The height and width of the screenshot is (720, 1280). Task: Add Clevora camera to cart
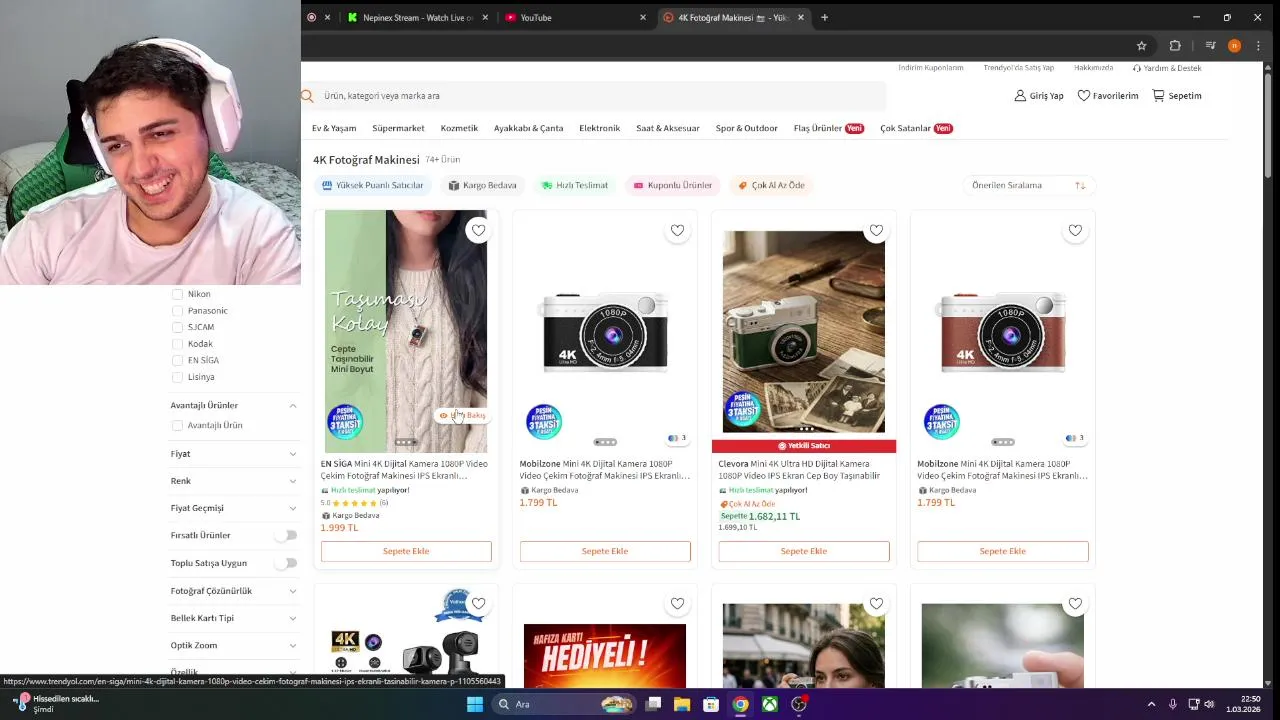pyautogui.click(x=804, y=551)
